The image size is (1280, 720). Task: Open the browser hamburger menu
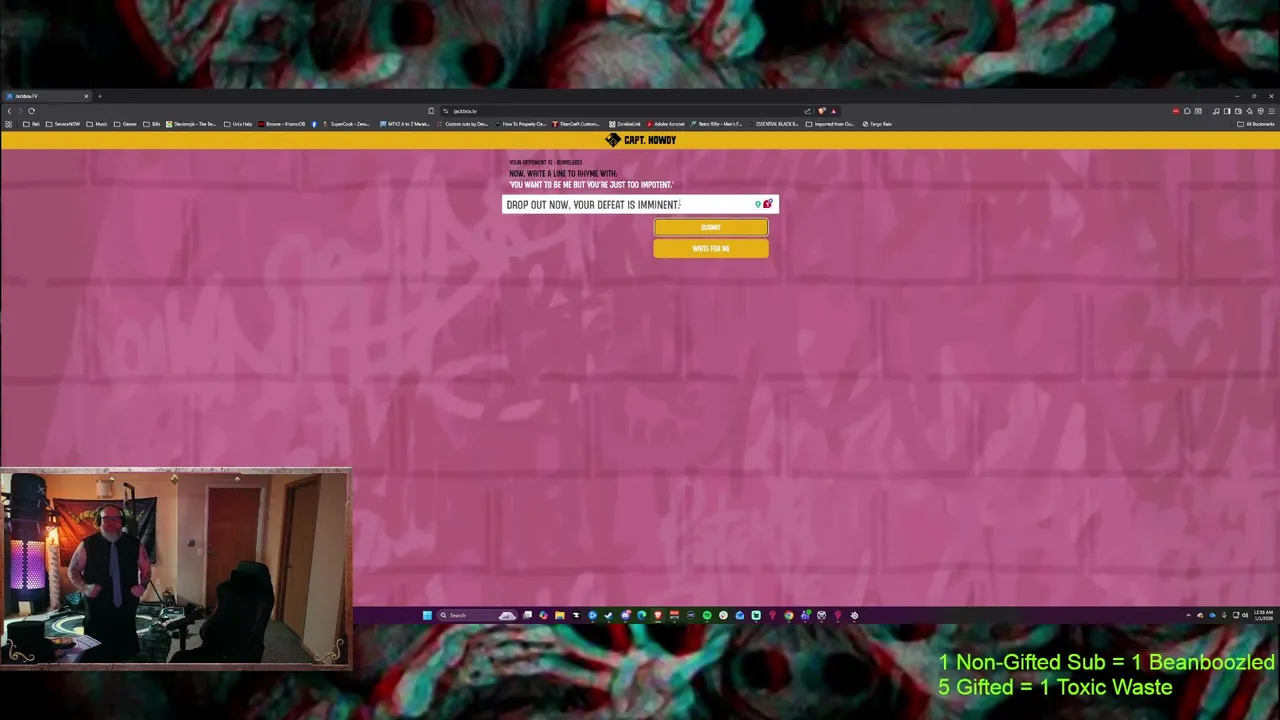[x=1272, y=111]
